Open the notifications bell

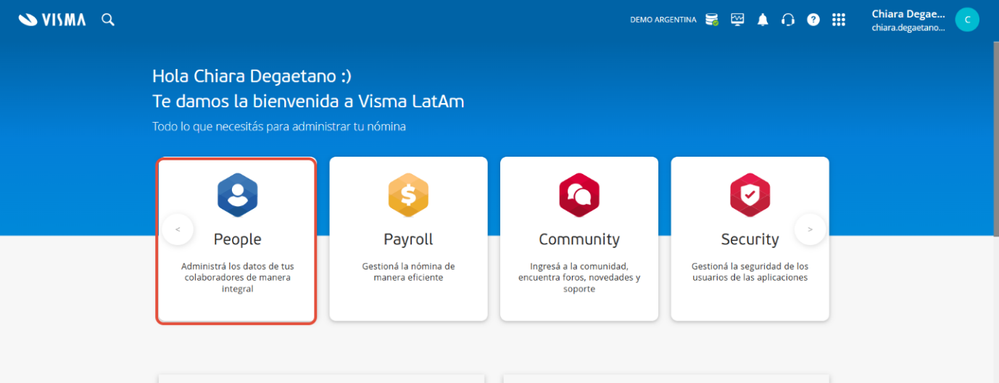763,20
